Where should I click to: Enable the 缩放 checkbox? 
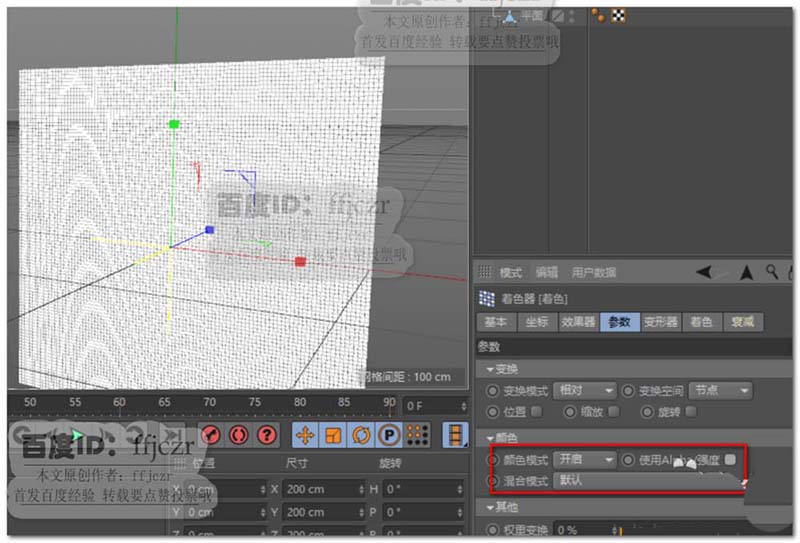(614, 411)
